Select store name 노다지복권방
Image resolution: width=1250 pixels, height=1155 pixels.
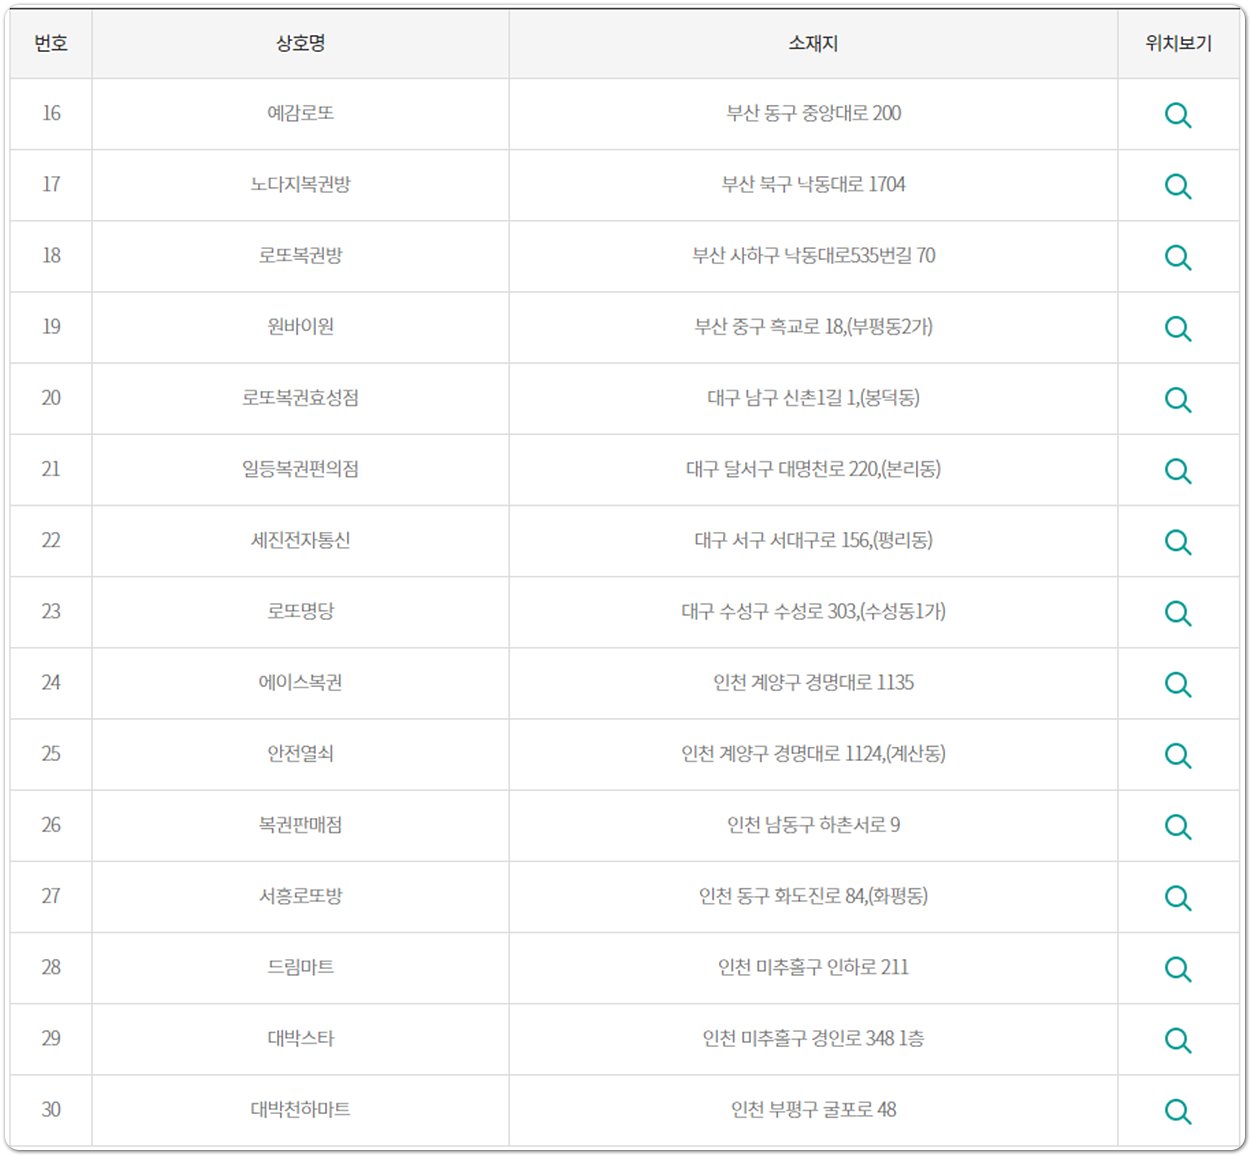pos(300,184)
